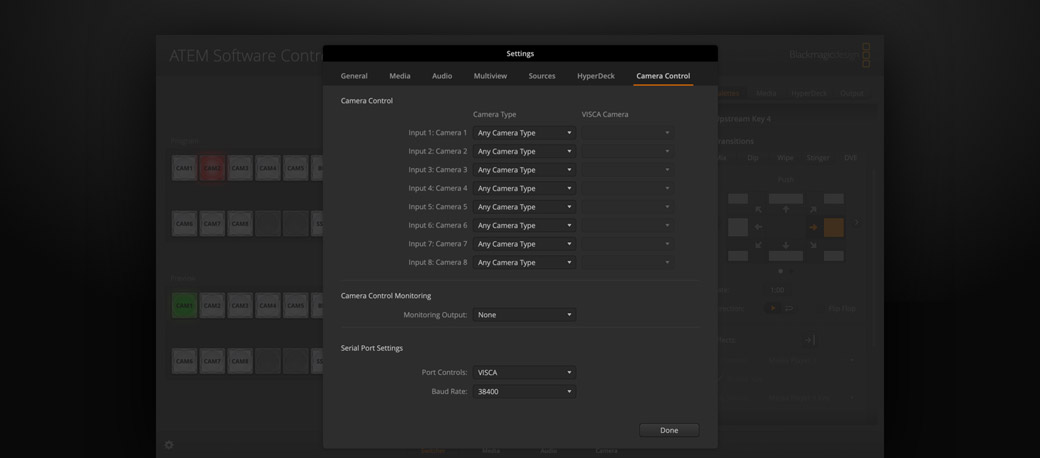Toggle the Flip Flop button
This screenshot has width=1040, height=458.
click(841, 308)
